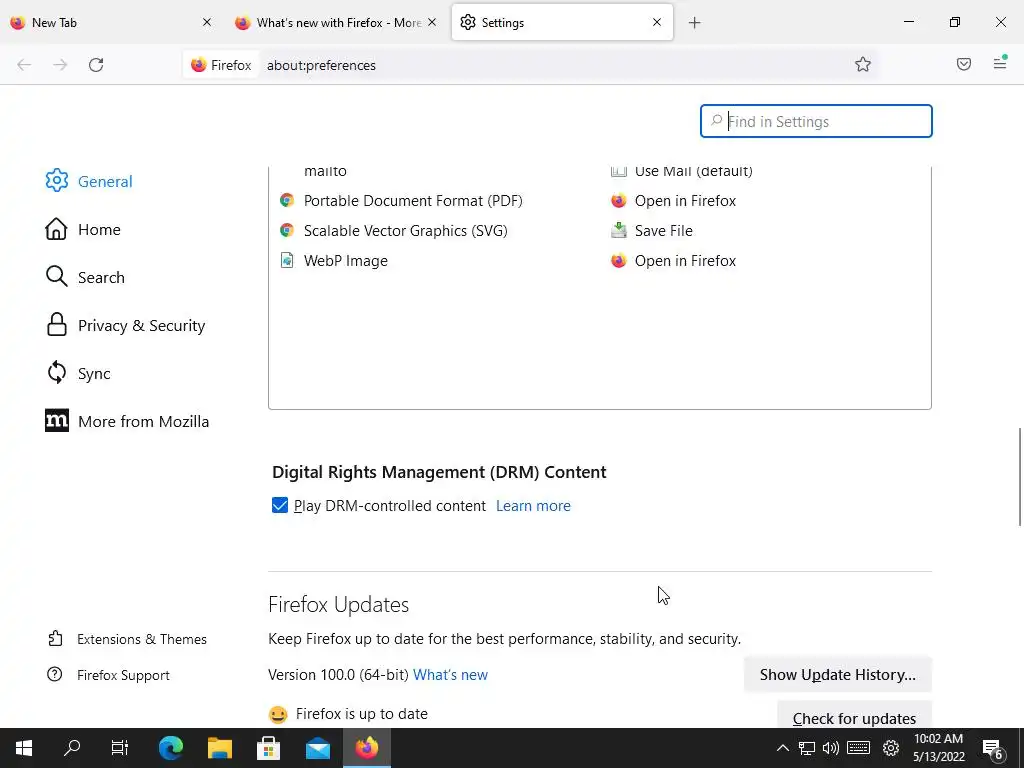The image size is (1024, 768).
Task: Launch Microsoft Edge from the taskbar
Action: pos(171,748)
